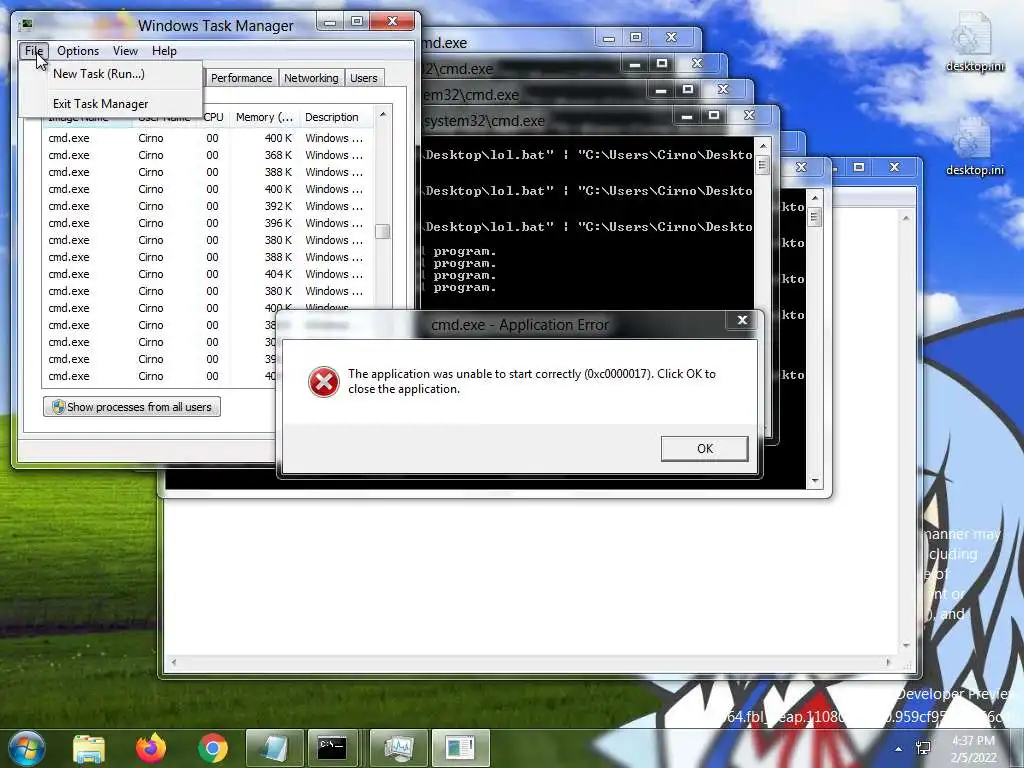Open the rightmost taskbar window button
1024x768 pixels.
(x=460, y=748)
